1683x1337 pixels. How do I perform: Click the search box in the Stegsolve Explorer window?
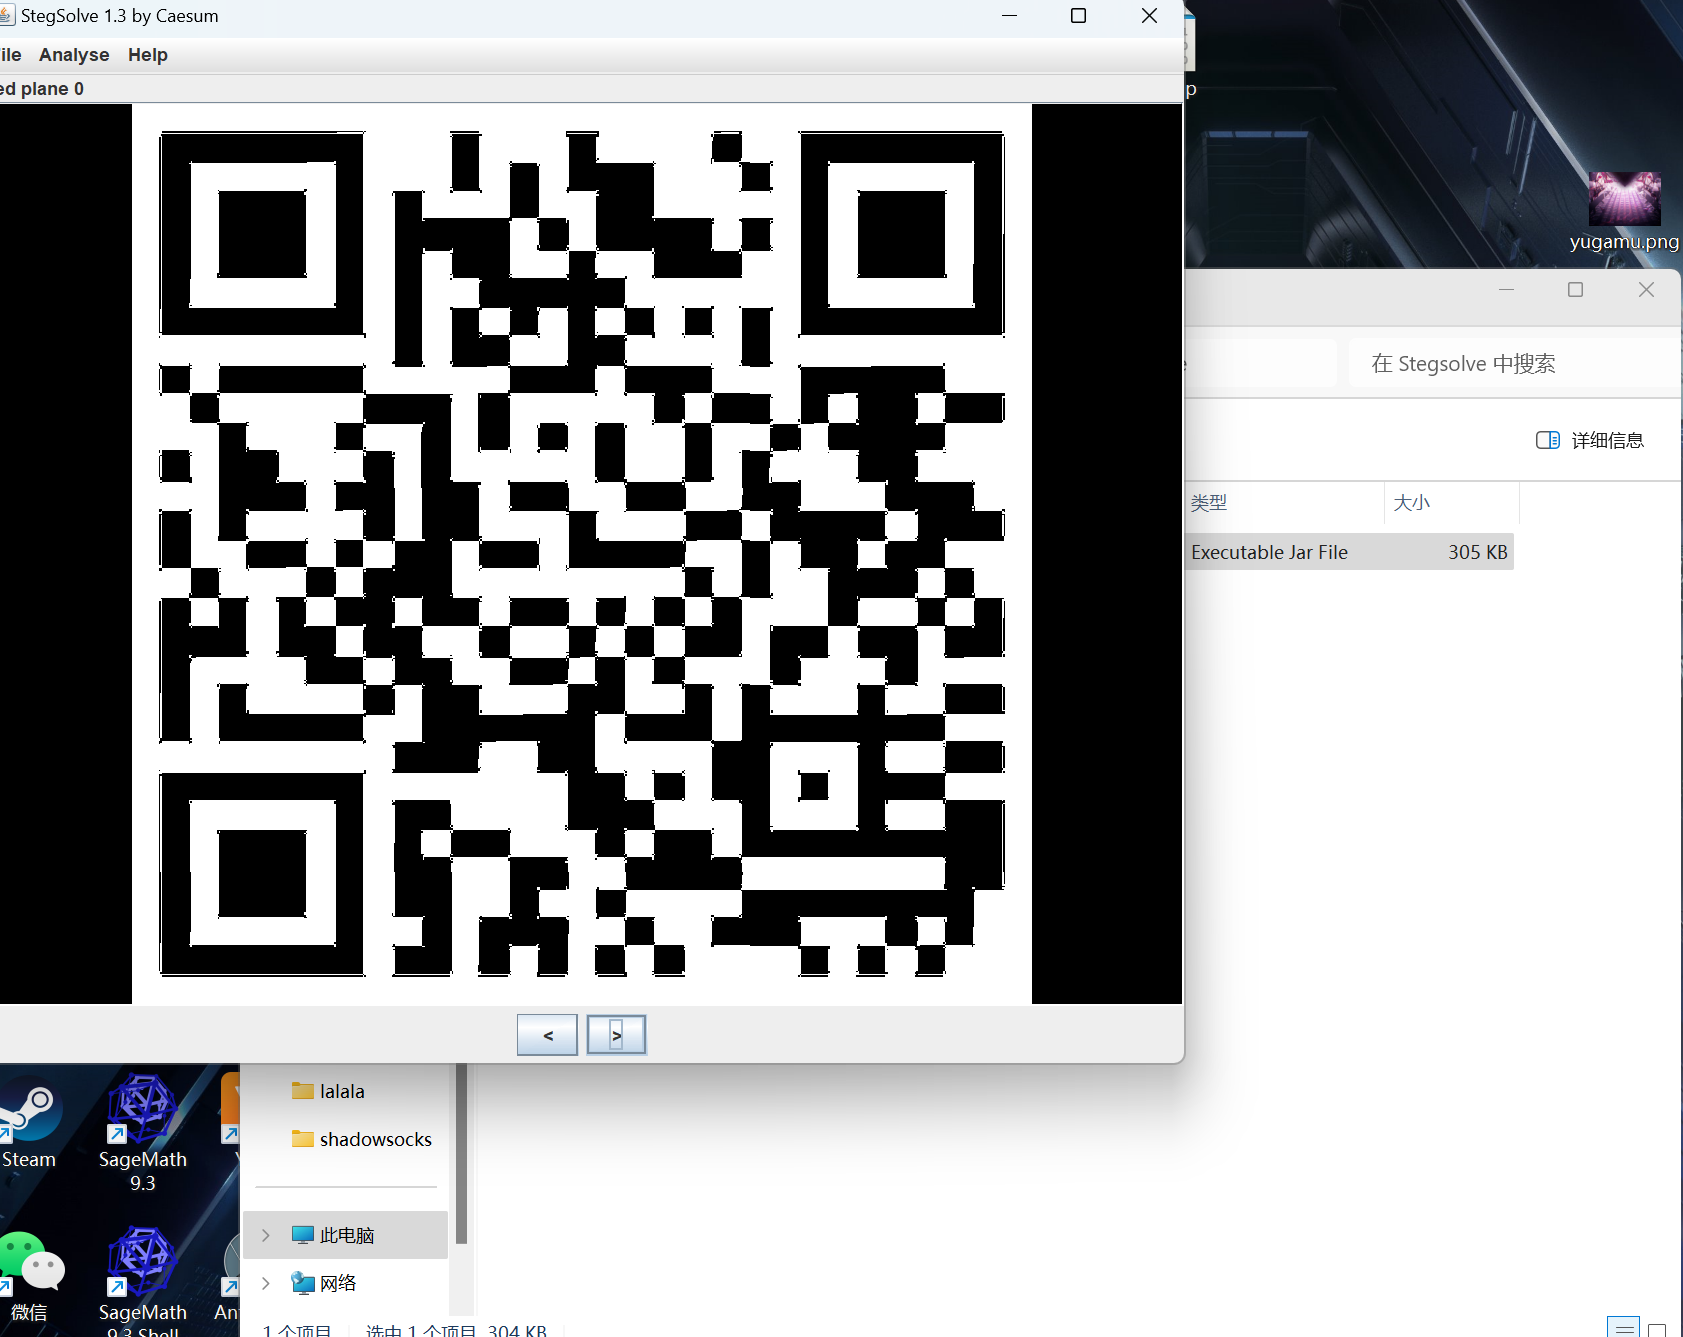coord(1514,363)
